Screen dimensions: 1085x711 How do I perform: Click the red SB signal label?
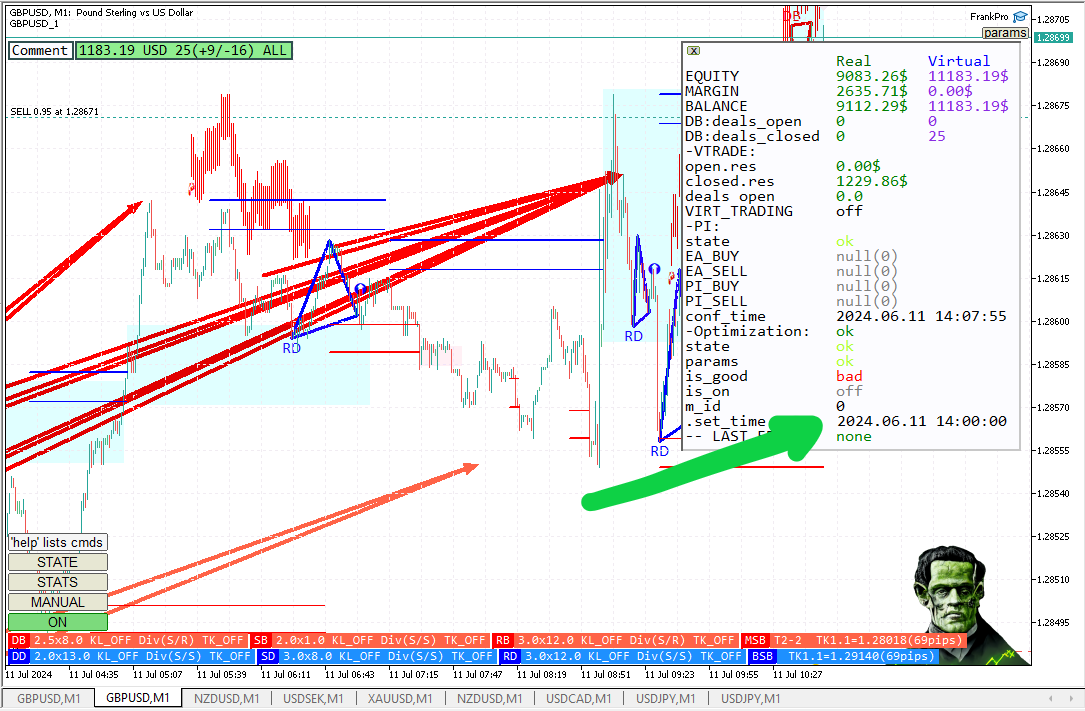point(261,640)
